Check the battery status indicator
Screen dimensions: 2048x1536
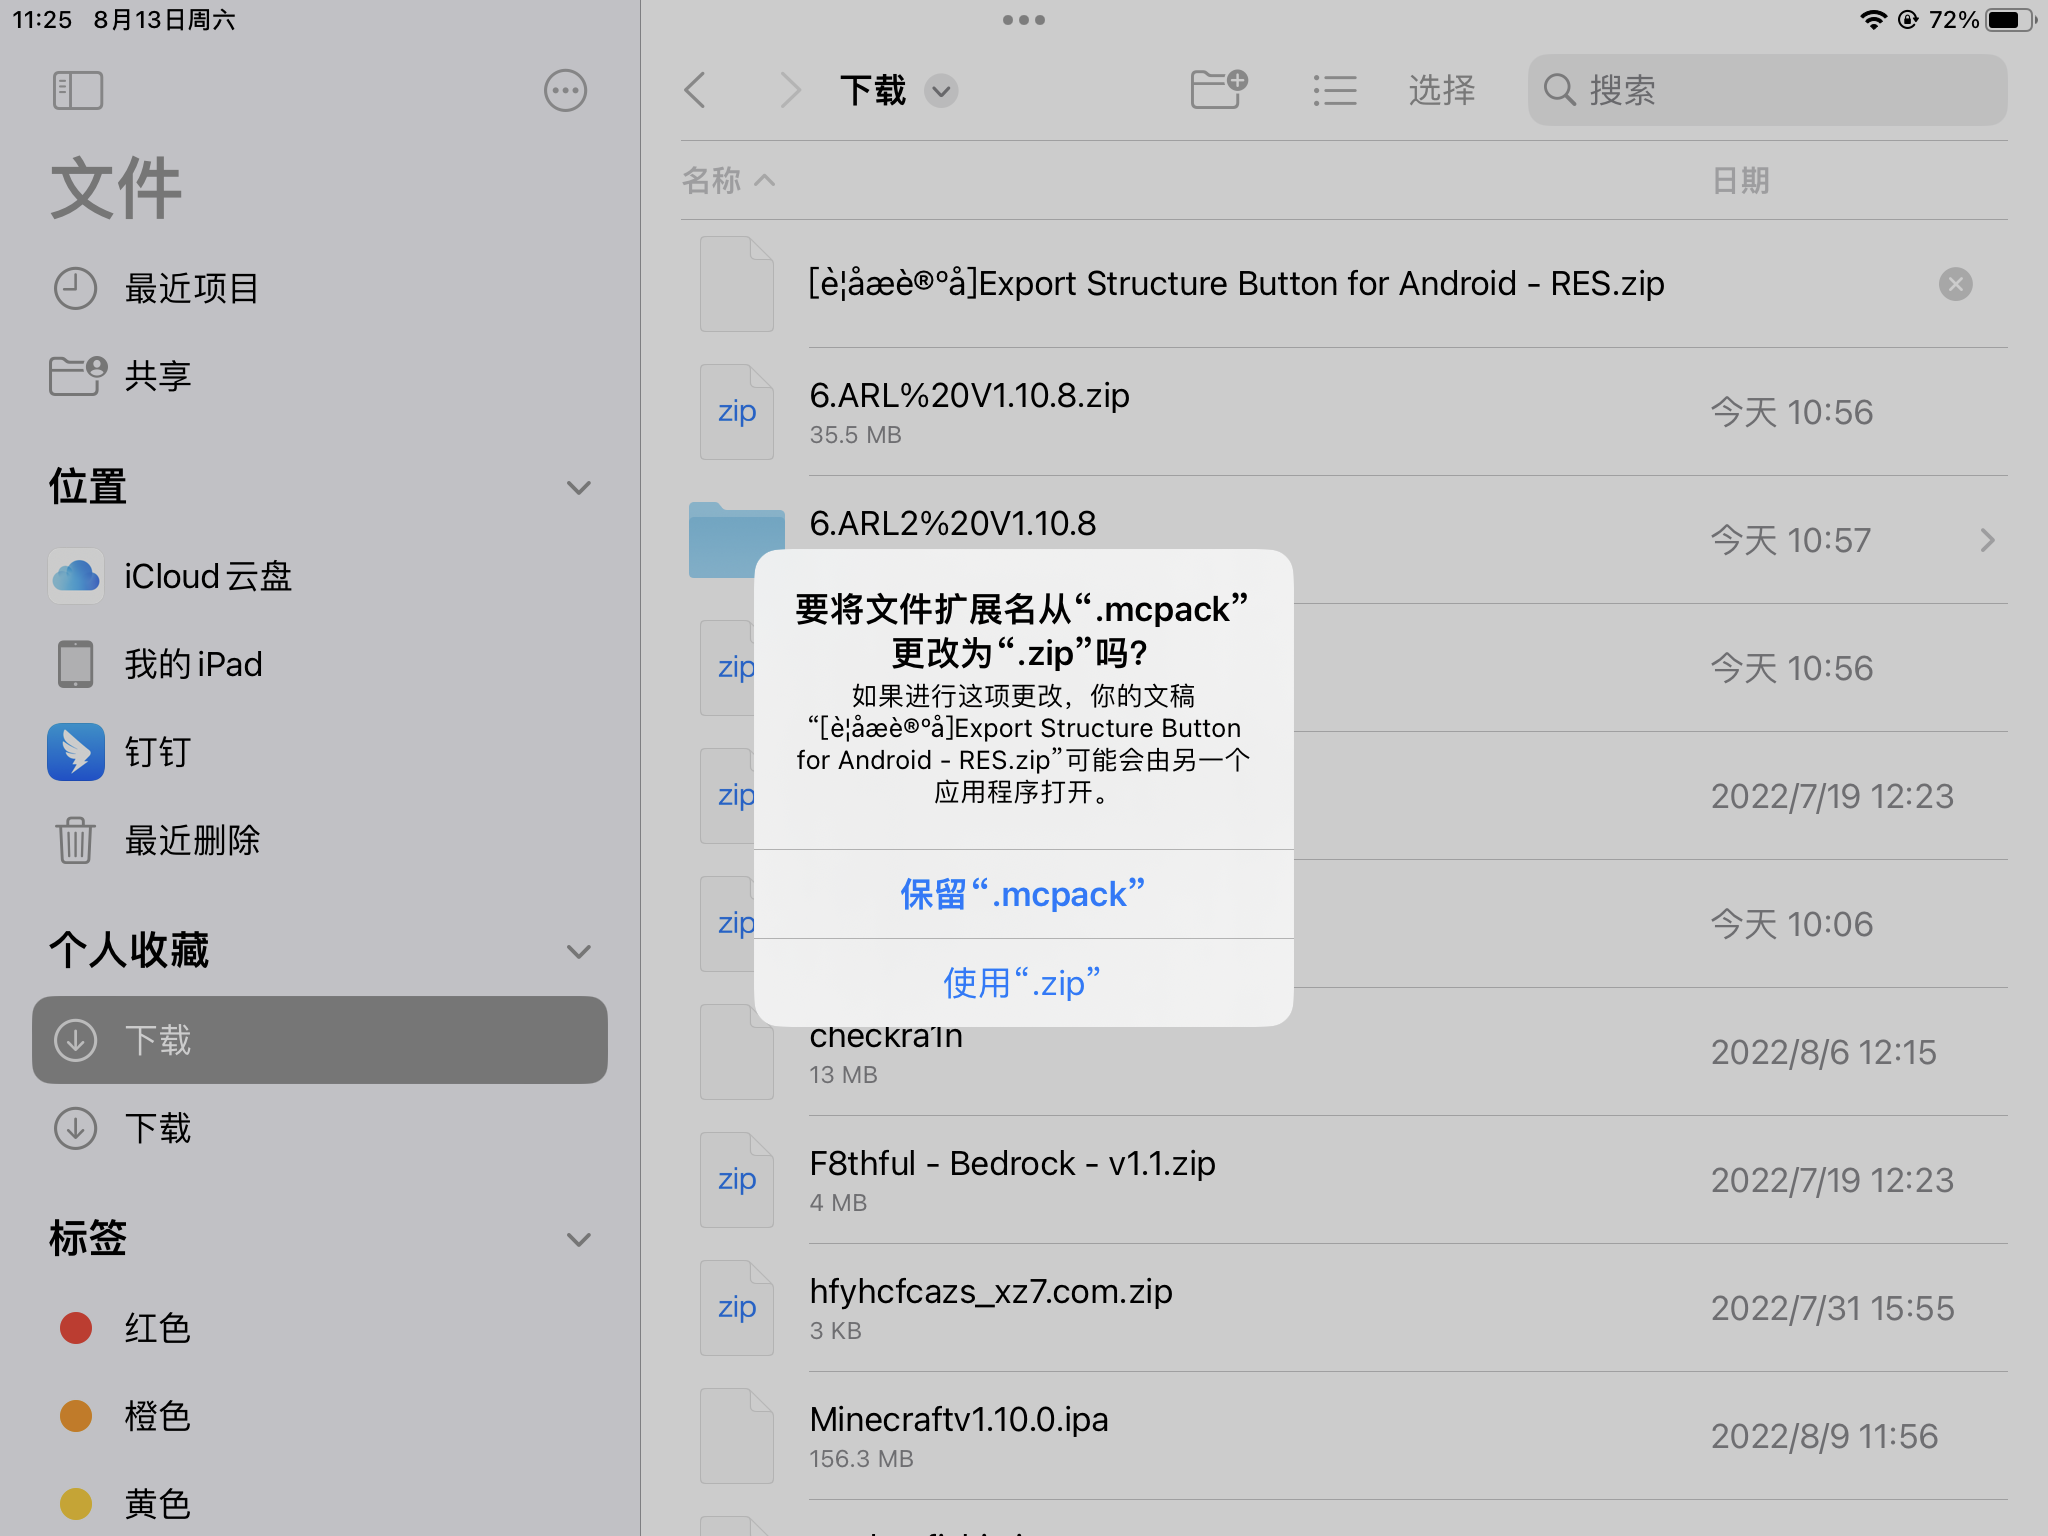tap(2011, 20)
